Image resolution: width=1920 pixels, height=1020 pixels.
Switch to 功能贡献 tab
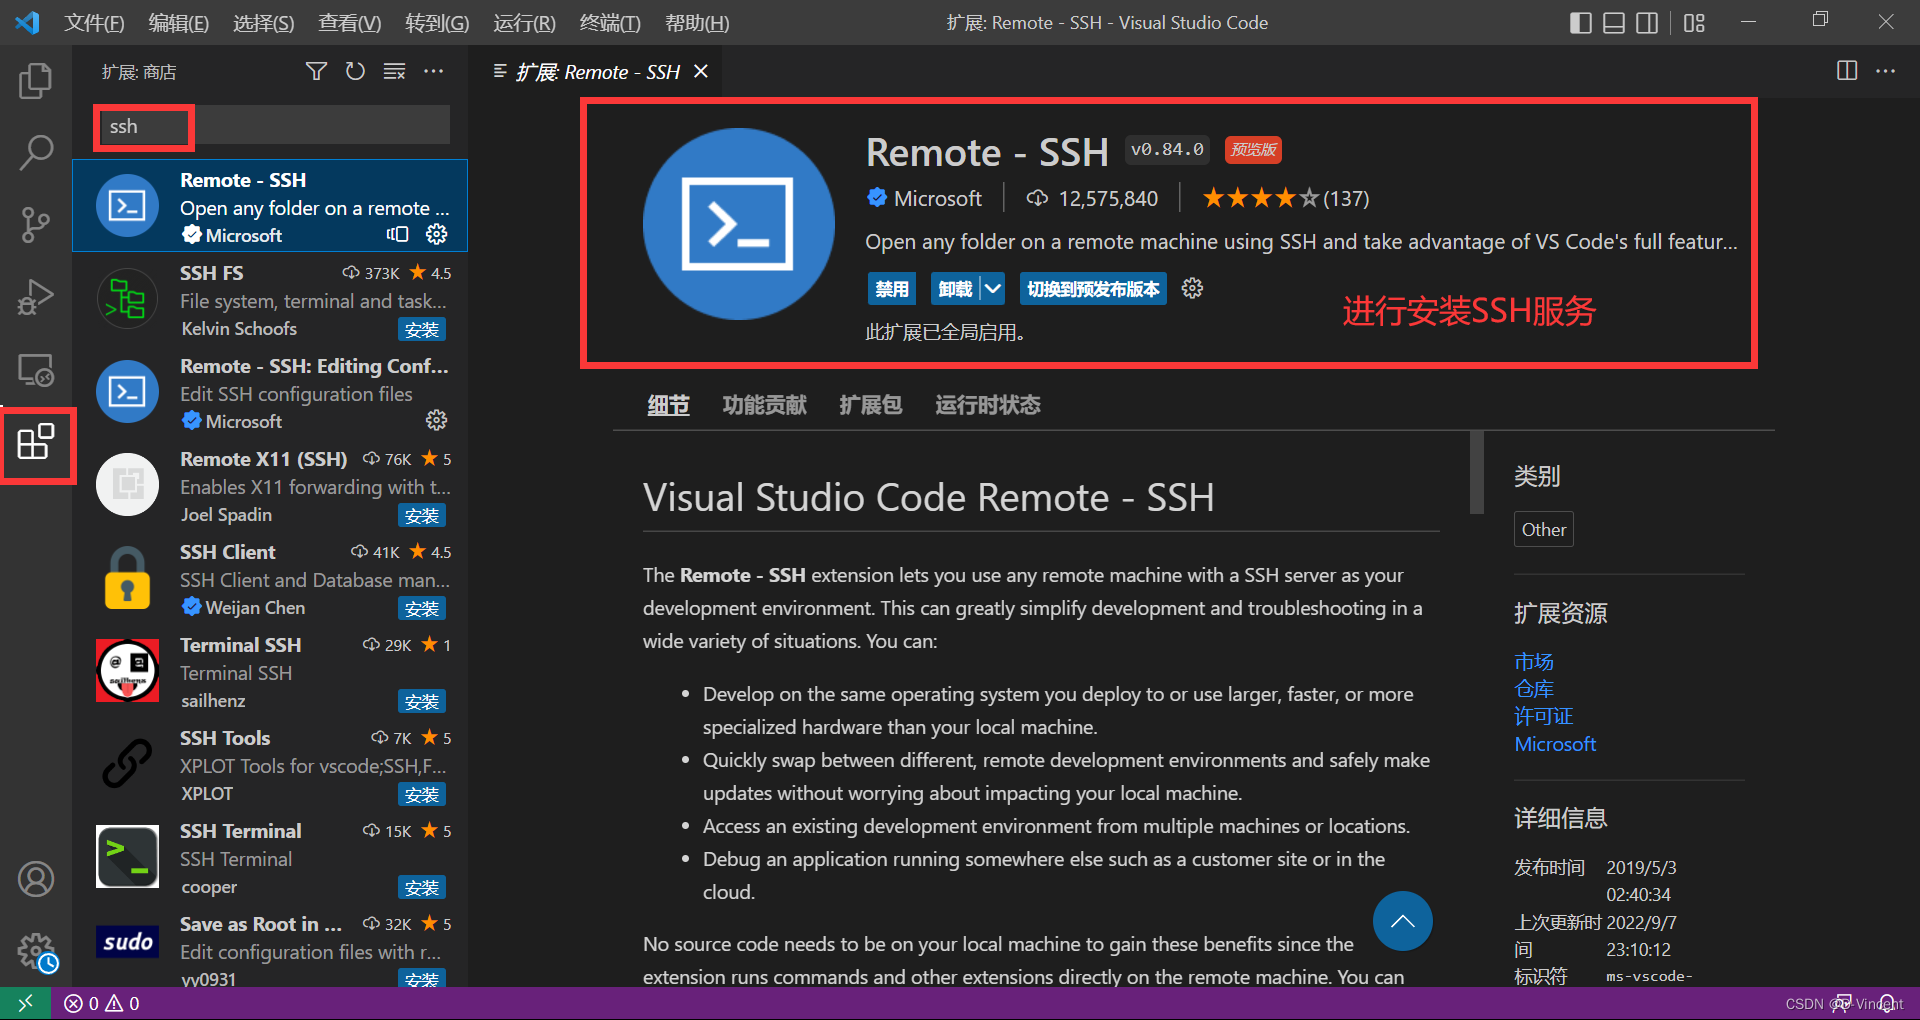pos(764,405)
